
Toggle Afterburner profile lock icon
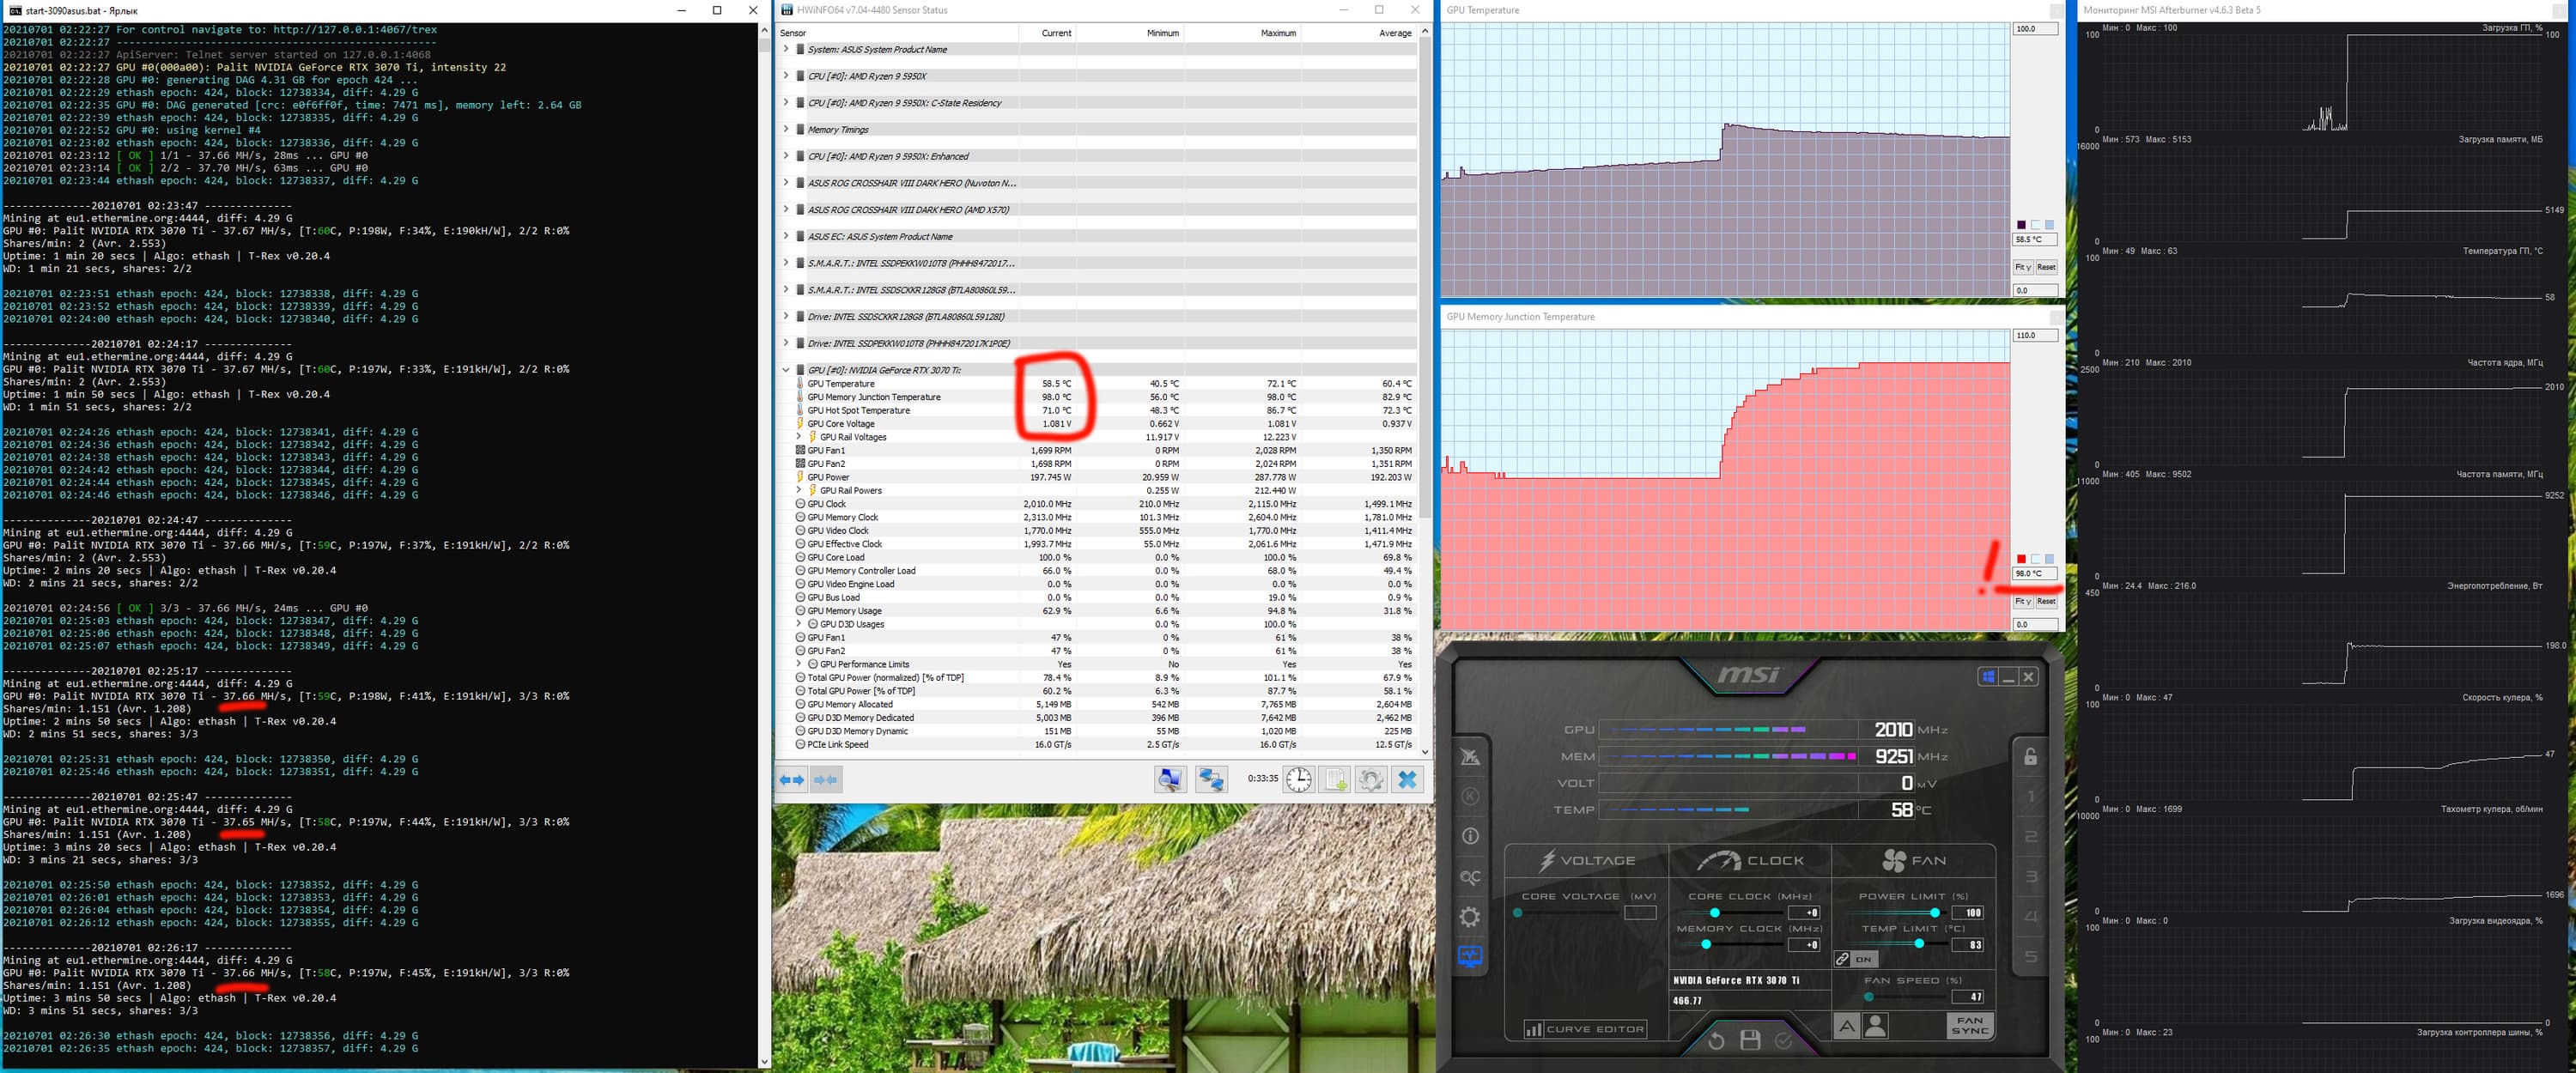pos(2030,756)
